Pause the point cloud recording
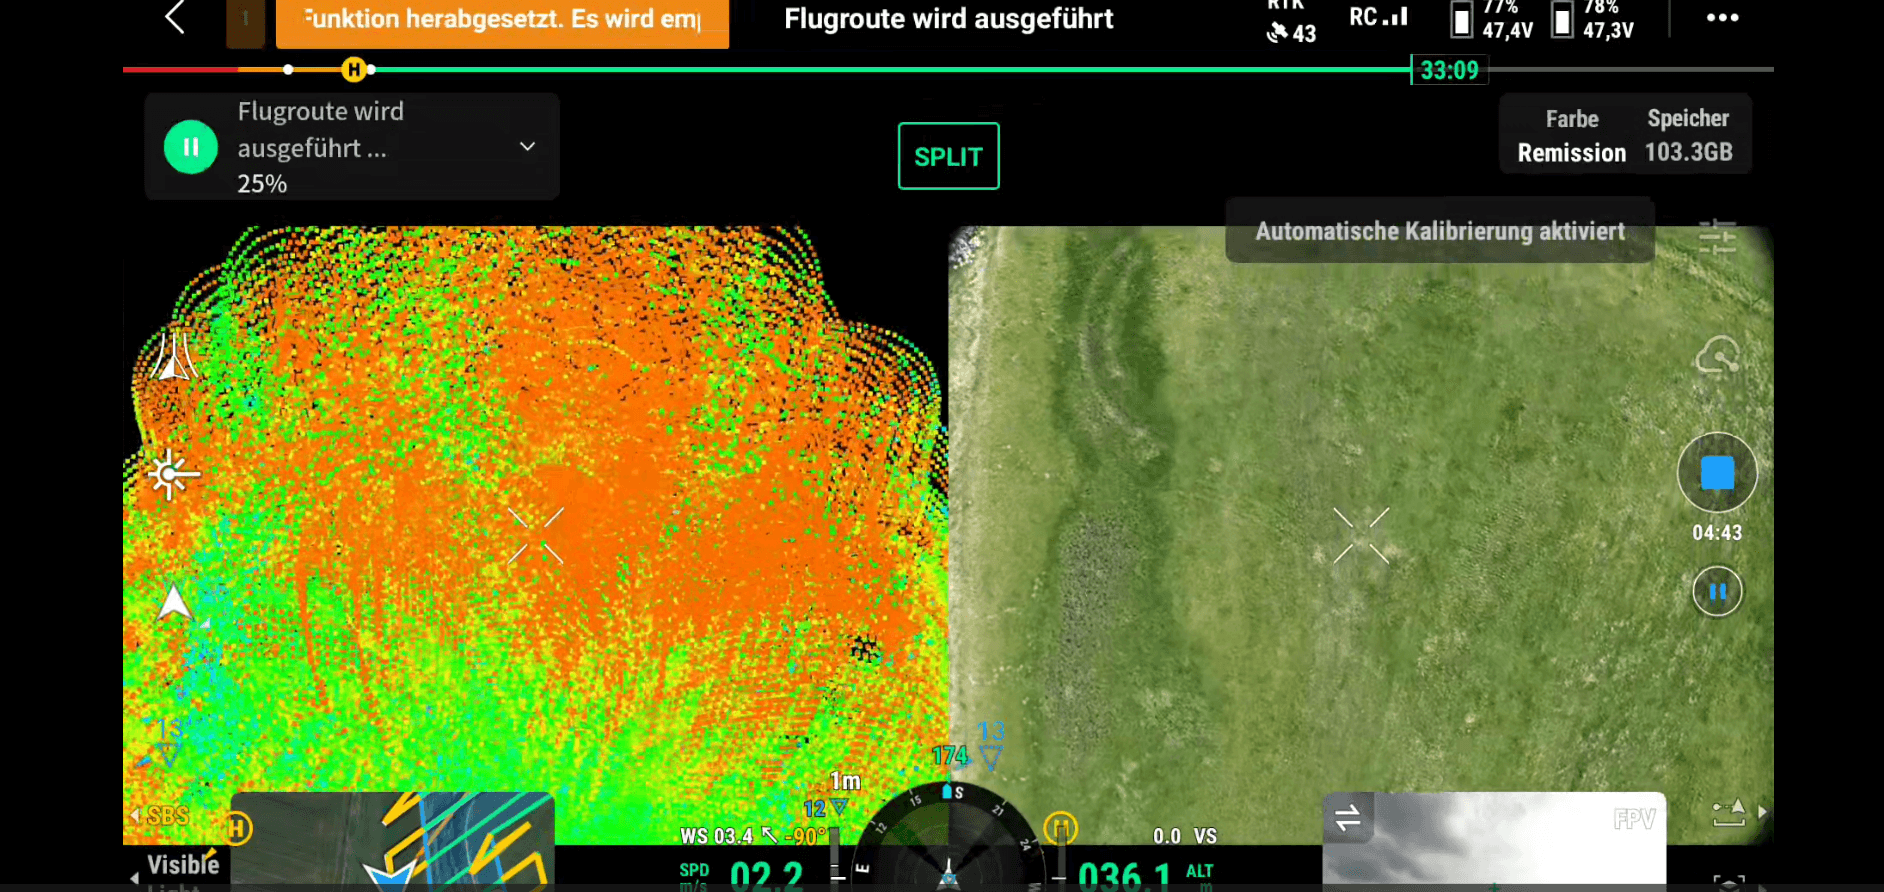The width and height of the screenshot is (1884, 892). (1717, 591)
